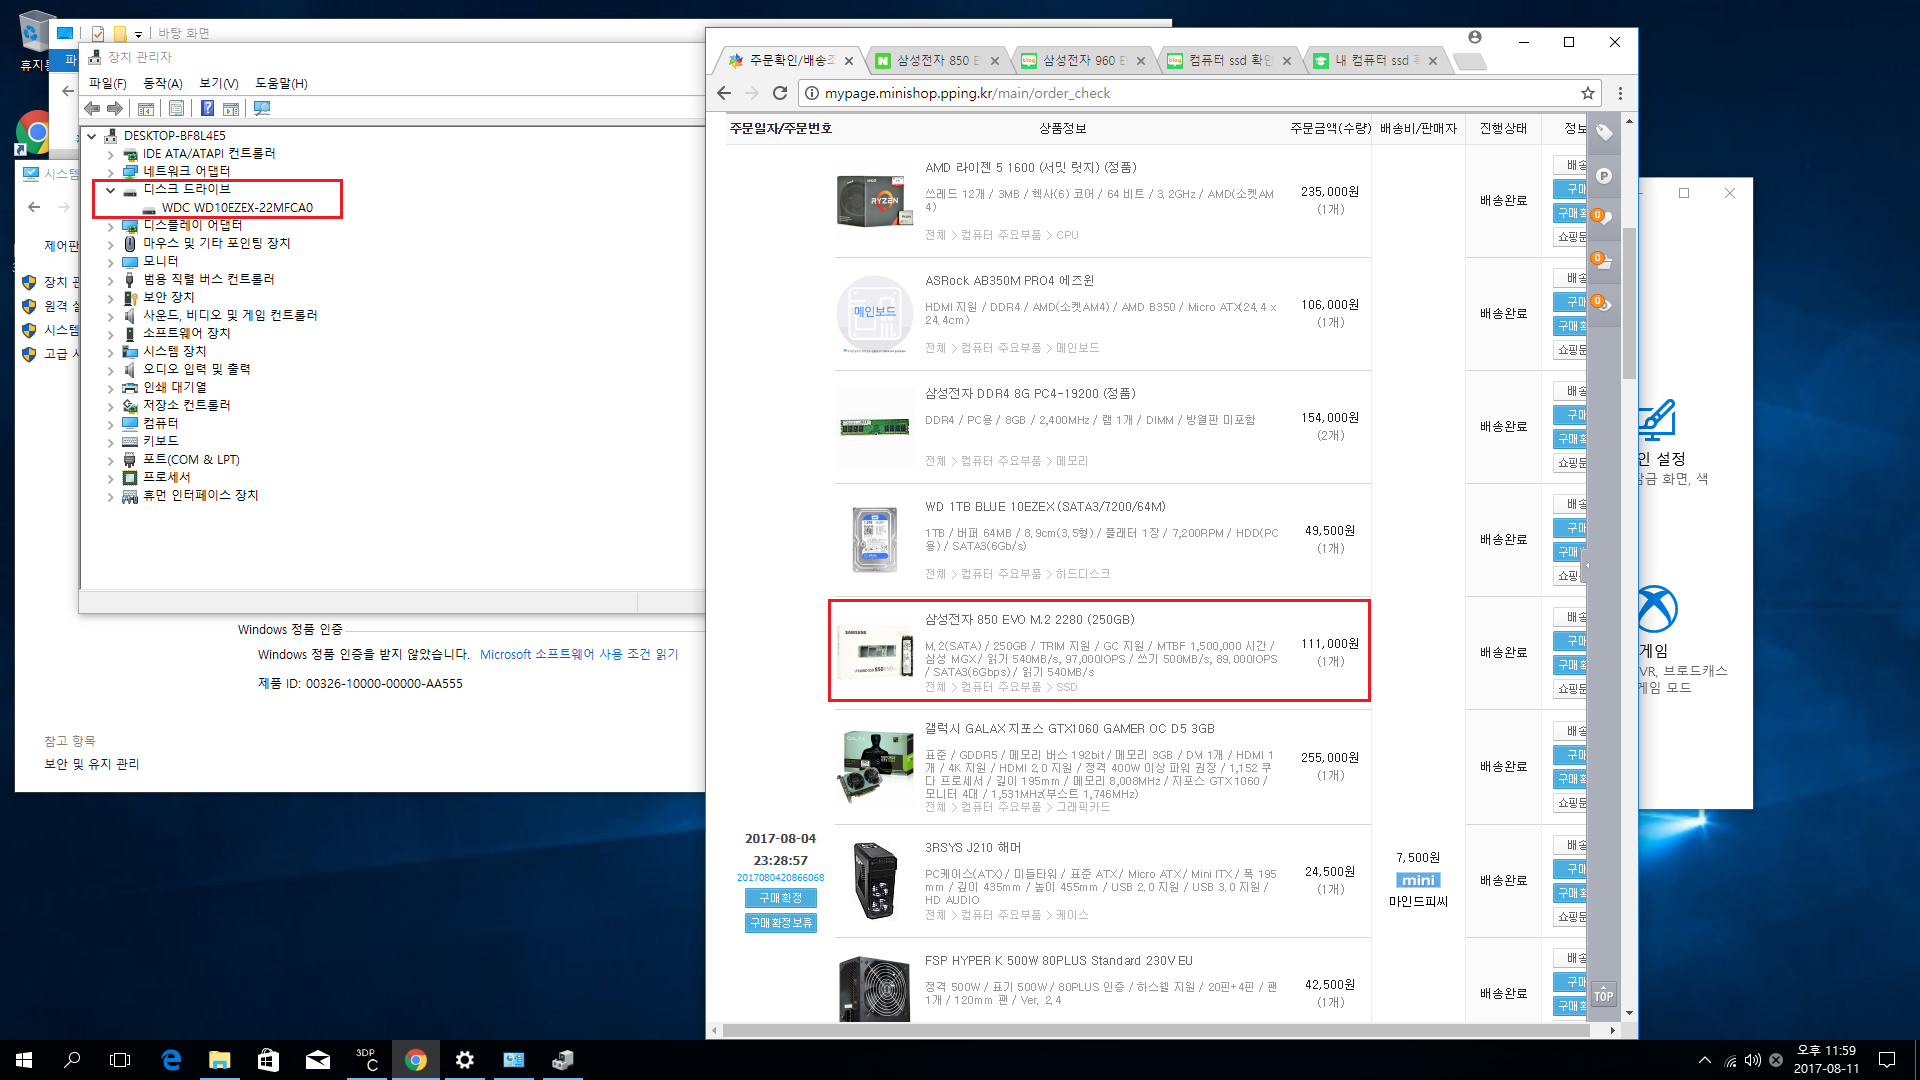This screenshot has width=1920, height=1080.
Task: Click the Ryzen 5 1600 product thumbnail
Action: pos(875,200)
